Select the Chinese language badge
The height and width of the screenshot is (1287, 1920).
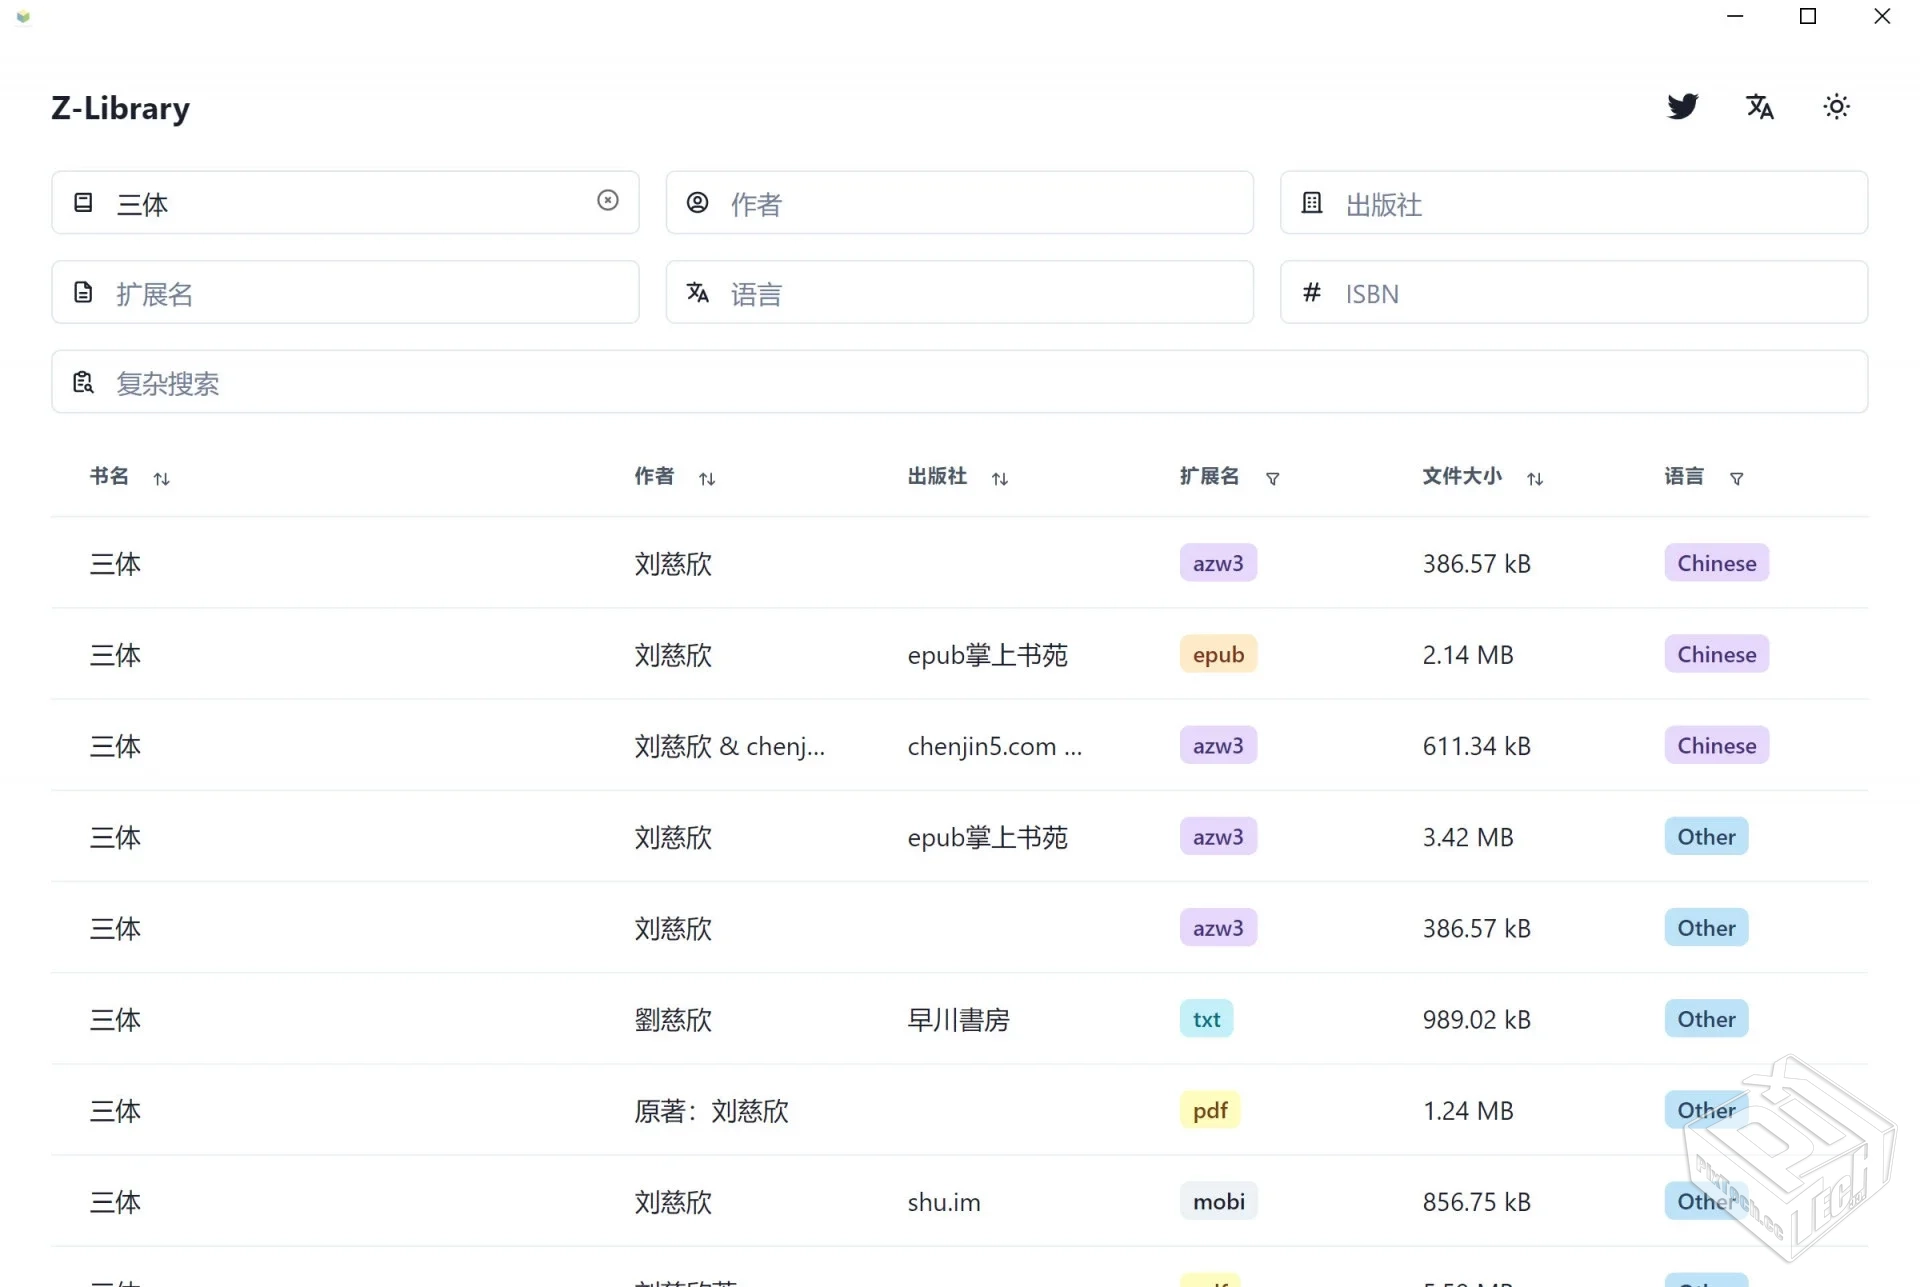click(1716, 563)
